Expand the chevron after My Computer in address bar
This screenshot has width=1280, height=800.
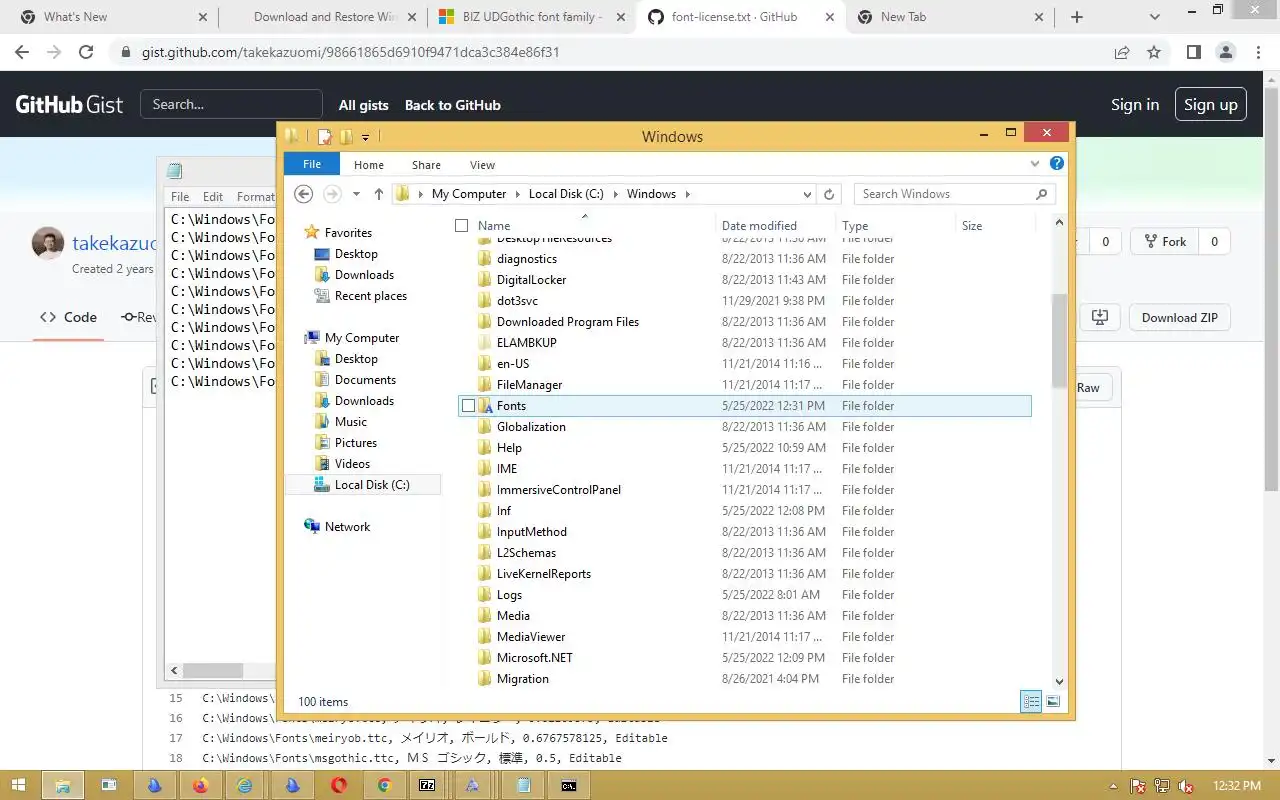point(517,194)
